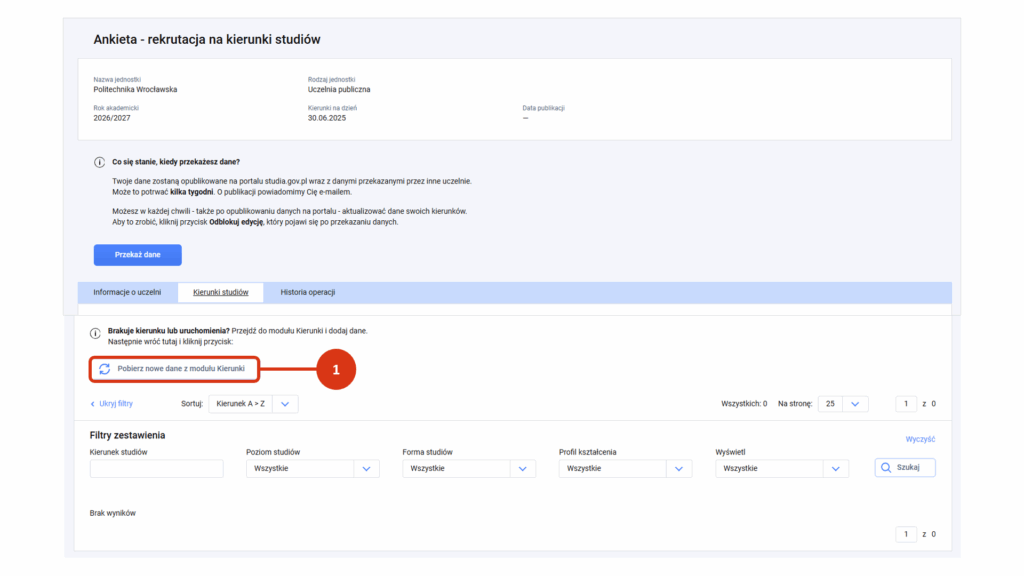Screen dimensions: 1024x576
Task: Expand the Na stronę 25 dropdown
Action: (842, 404)
